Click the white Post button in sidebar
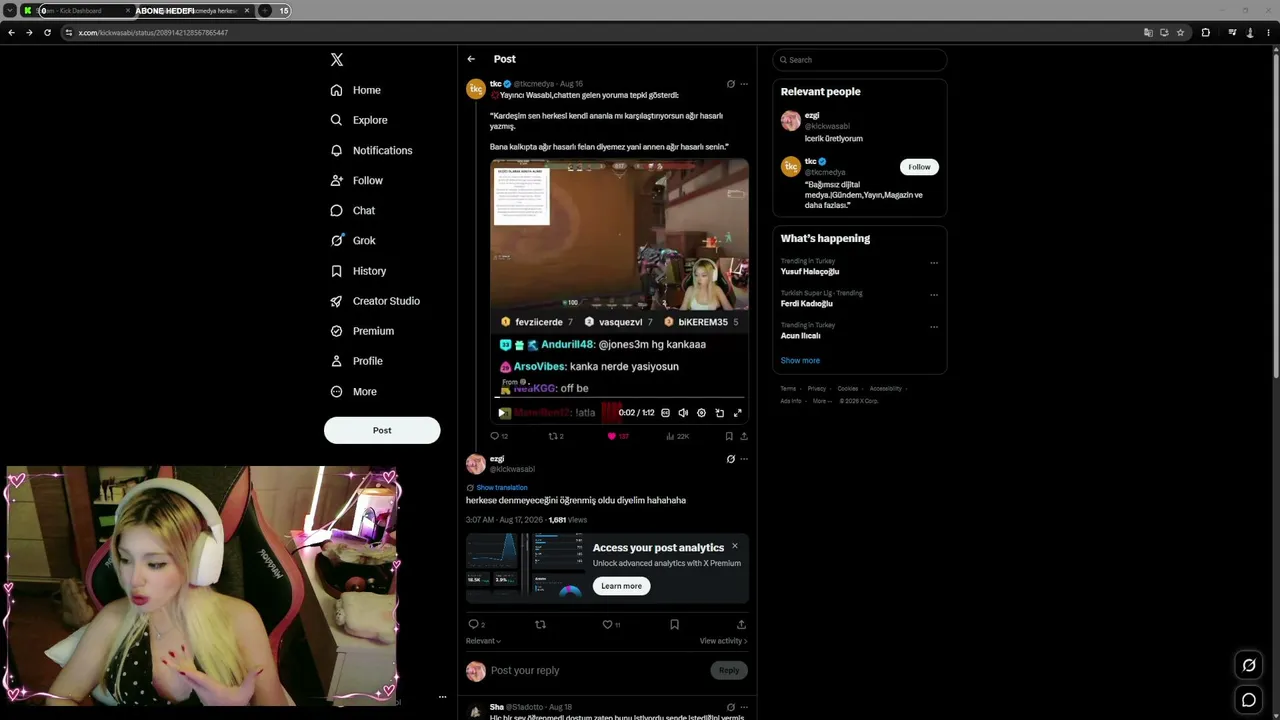1280x720 pixels. [382, 430]
